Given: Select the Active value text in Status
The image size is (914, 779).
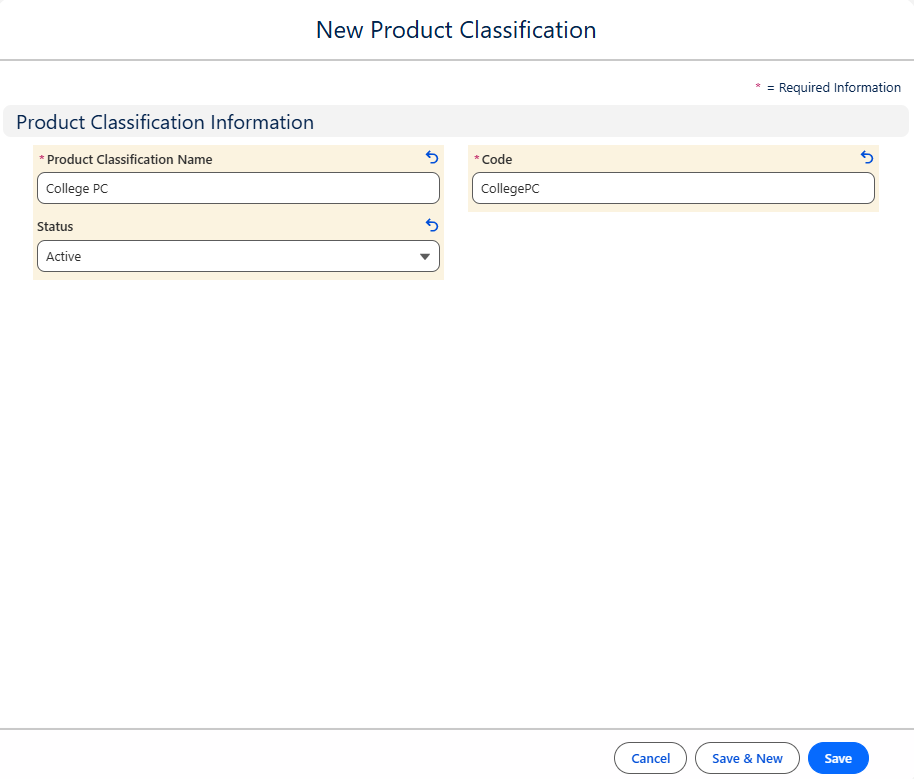Looking at the screenshot, I should pos(64,257).
